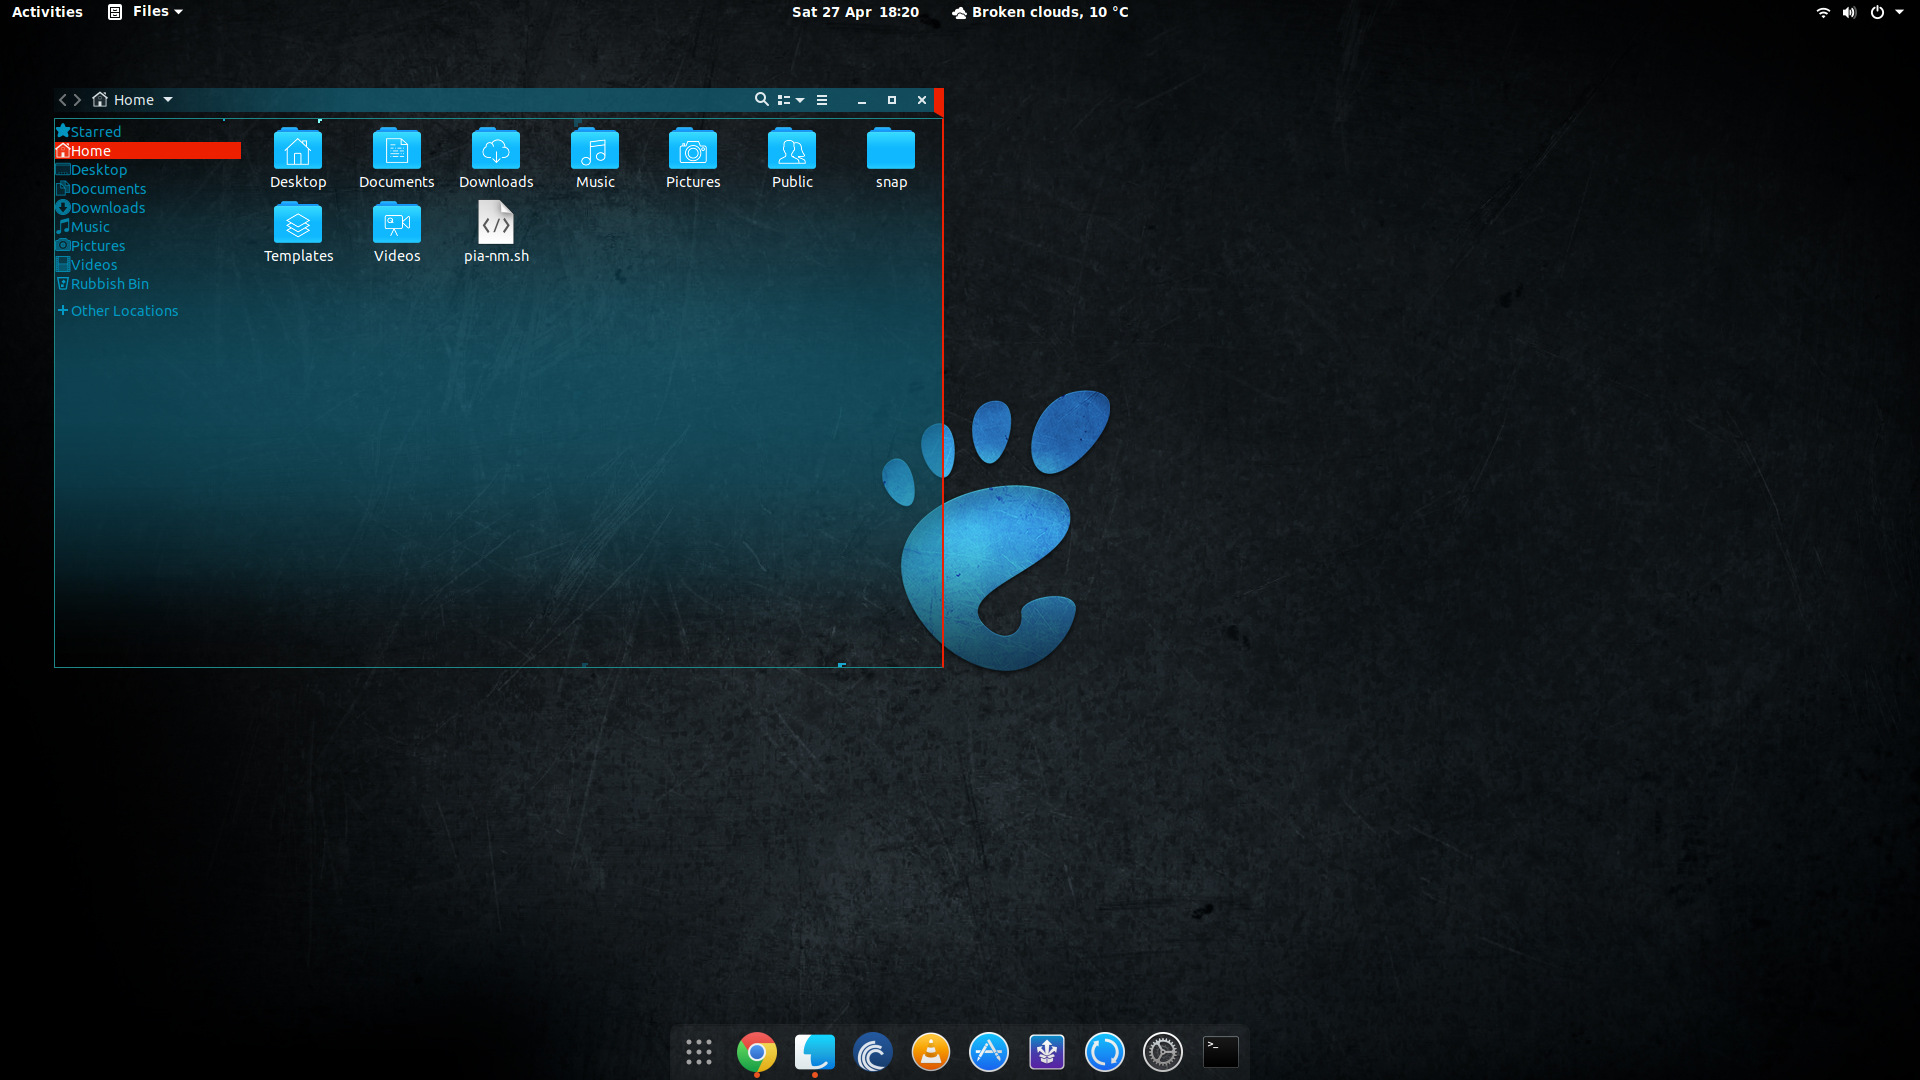The width and height of the screenshot is (1920, 1080).
Task: Launch Terminal from the dock
Action: tap(1221, 1052)
